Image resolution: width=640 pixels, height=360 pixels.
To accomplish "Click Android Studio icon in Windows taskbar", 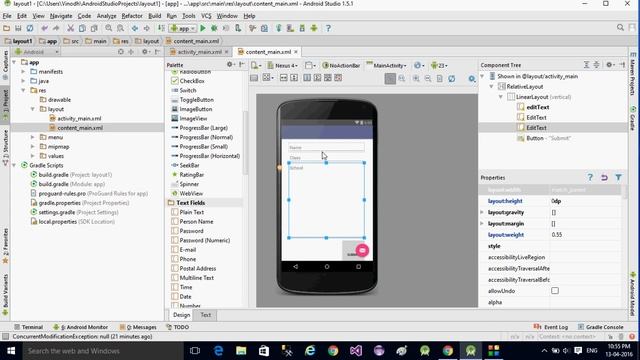I will tap(471, 351).
